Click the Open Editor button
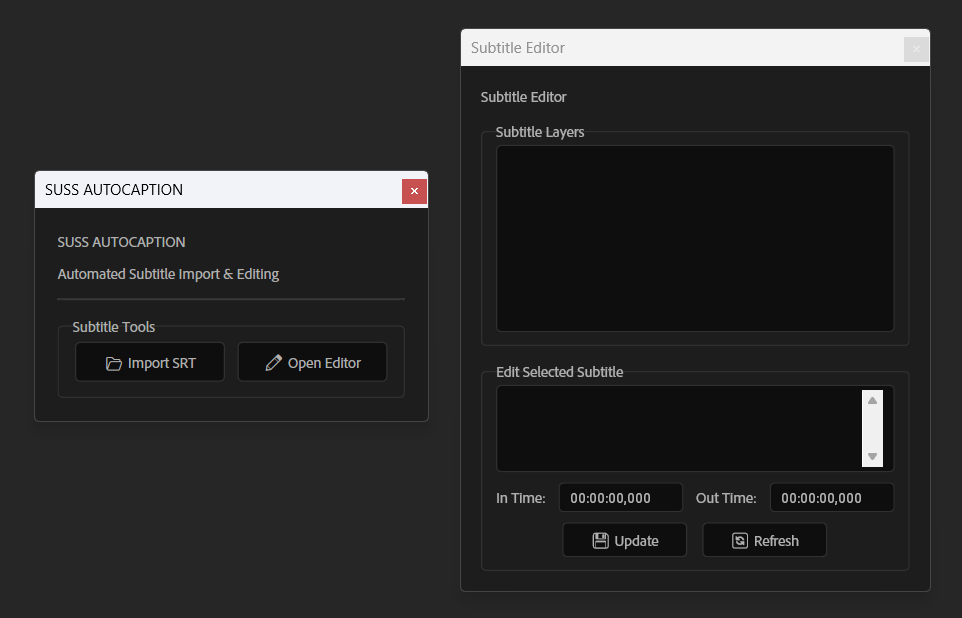 tap(312, 362)
